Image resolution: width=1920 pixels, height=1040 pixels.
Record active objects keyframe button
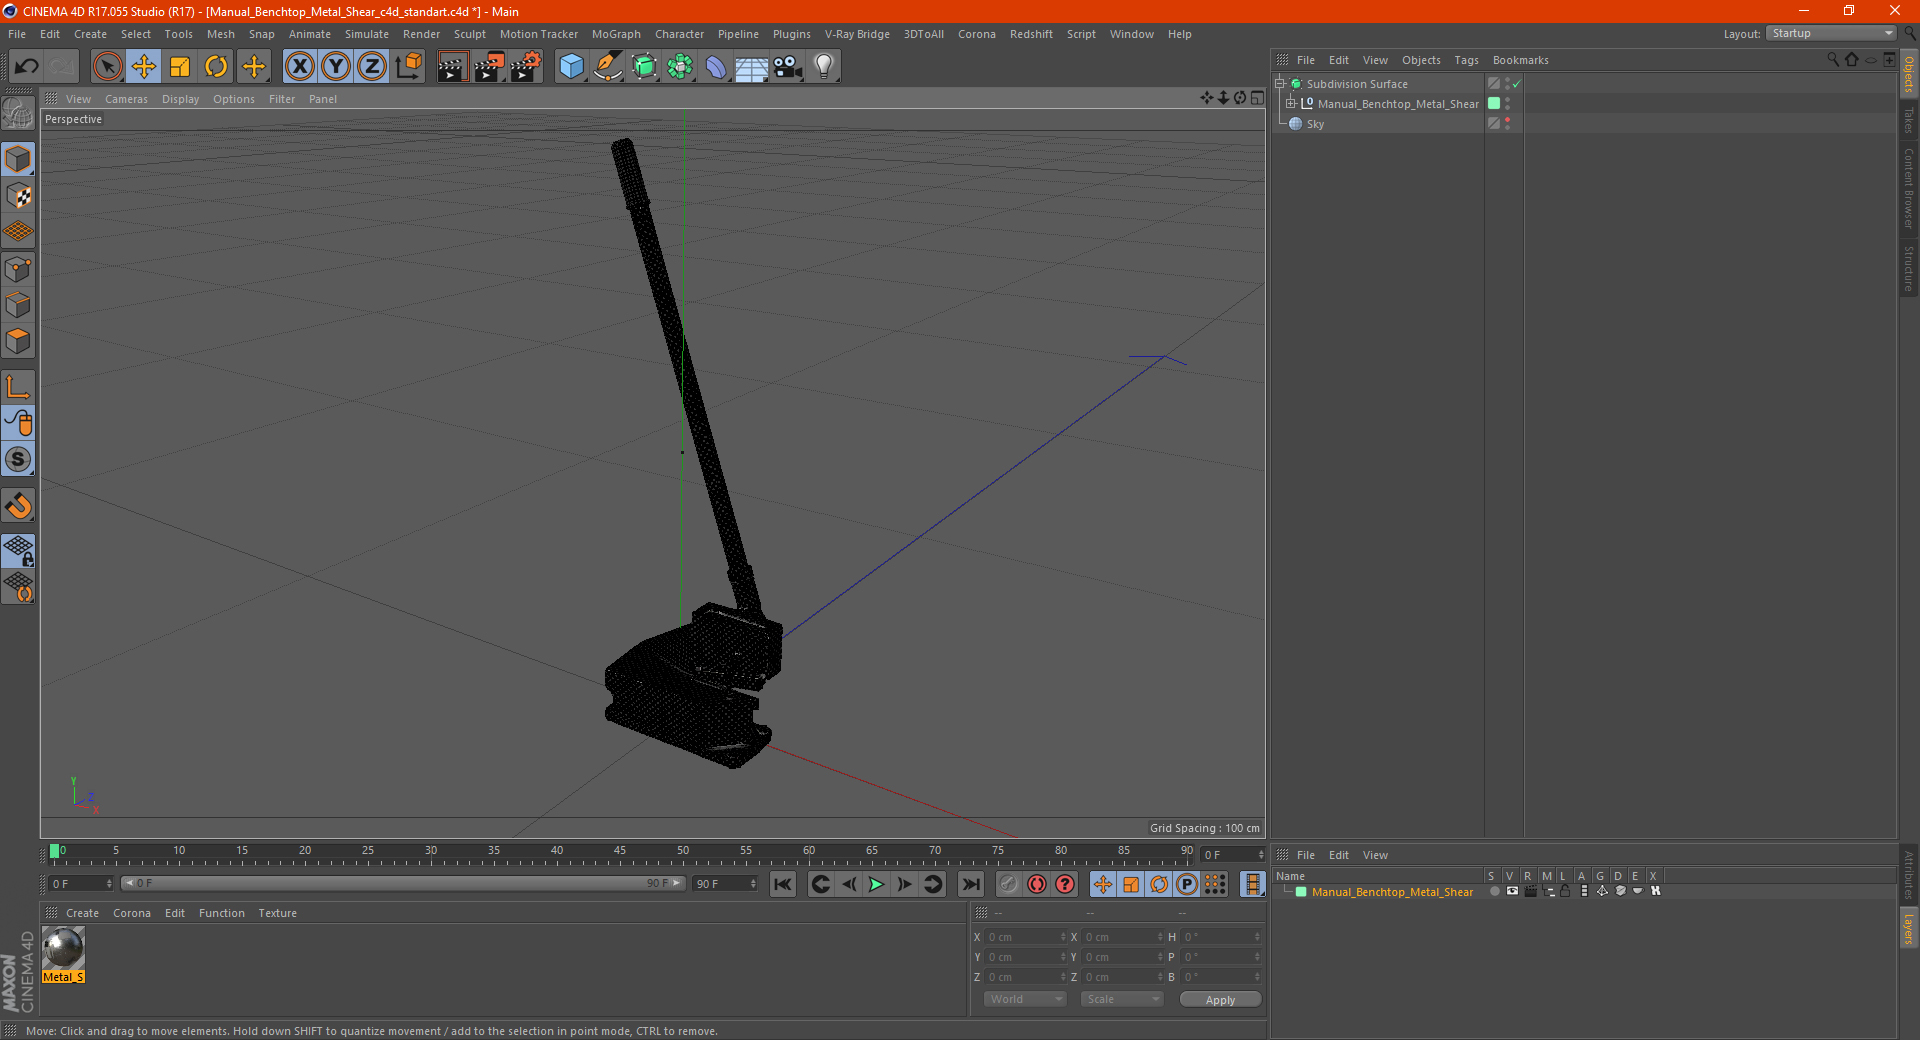tap(1009, 884)
